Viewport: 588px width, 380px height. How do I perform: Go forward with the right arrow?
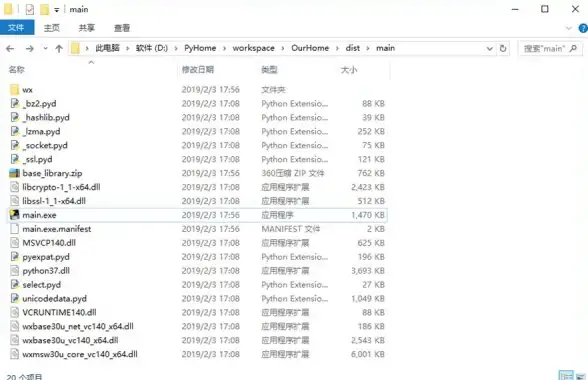[30, 48]
